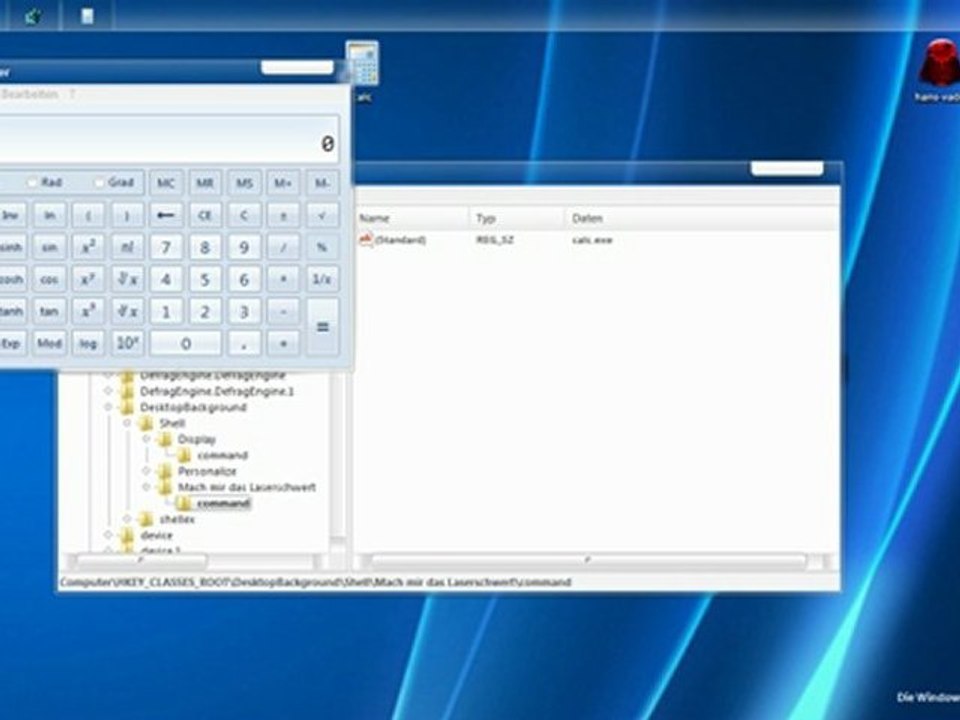Click the 0 digit button
Viewport: 960px width, 720px height.
186,343
